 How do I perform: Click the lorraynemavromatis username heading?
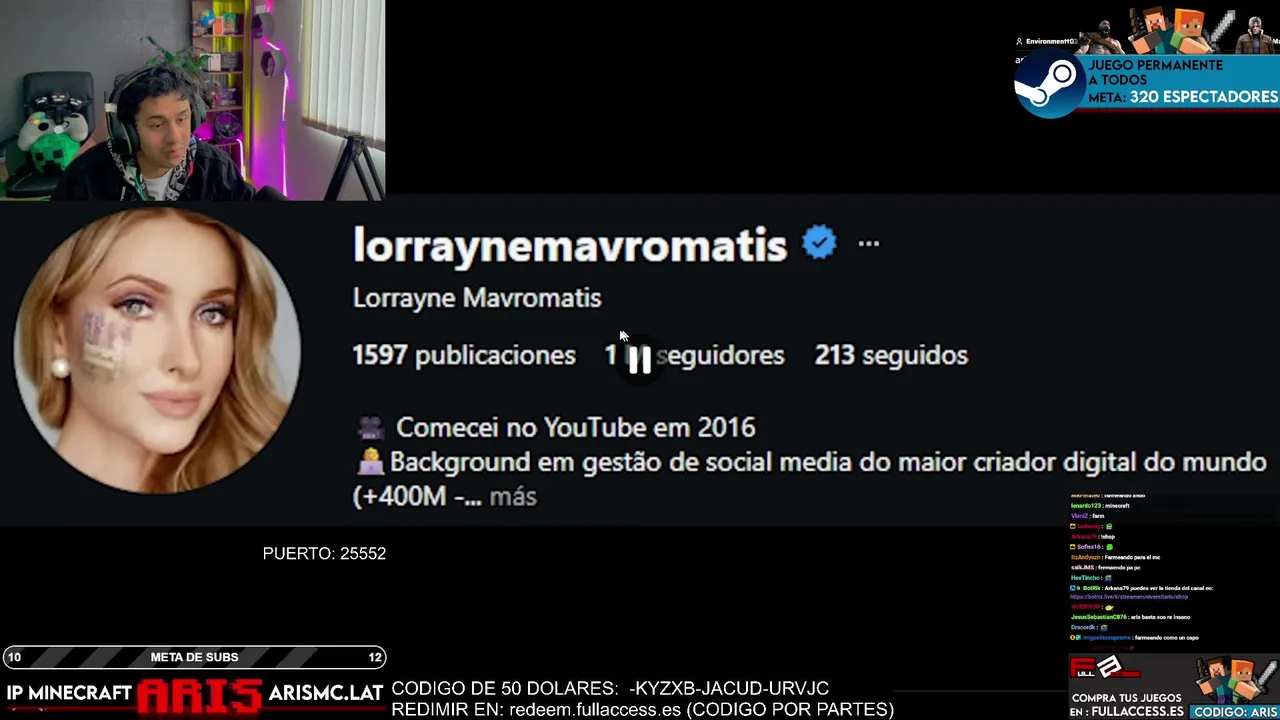[570, 245]
